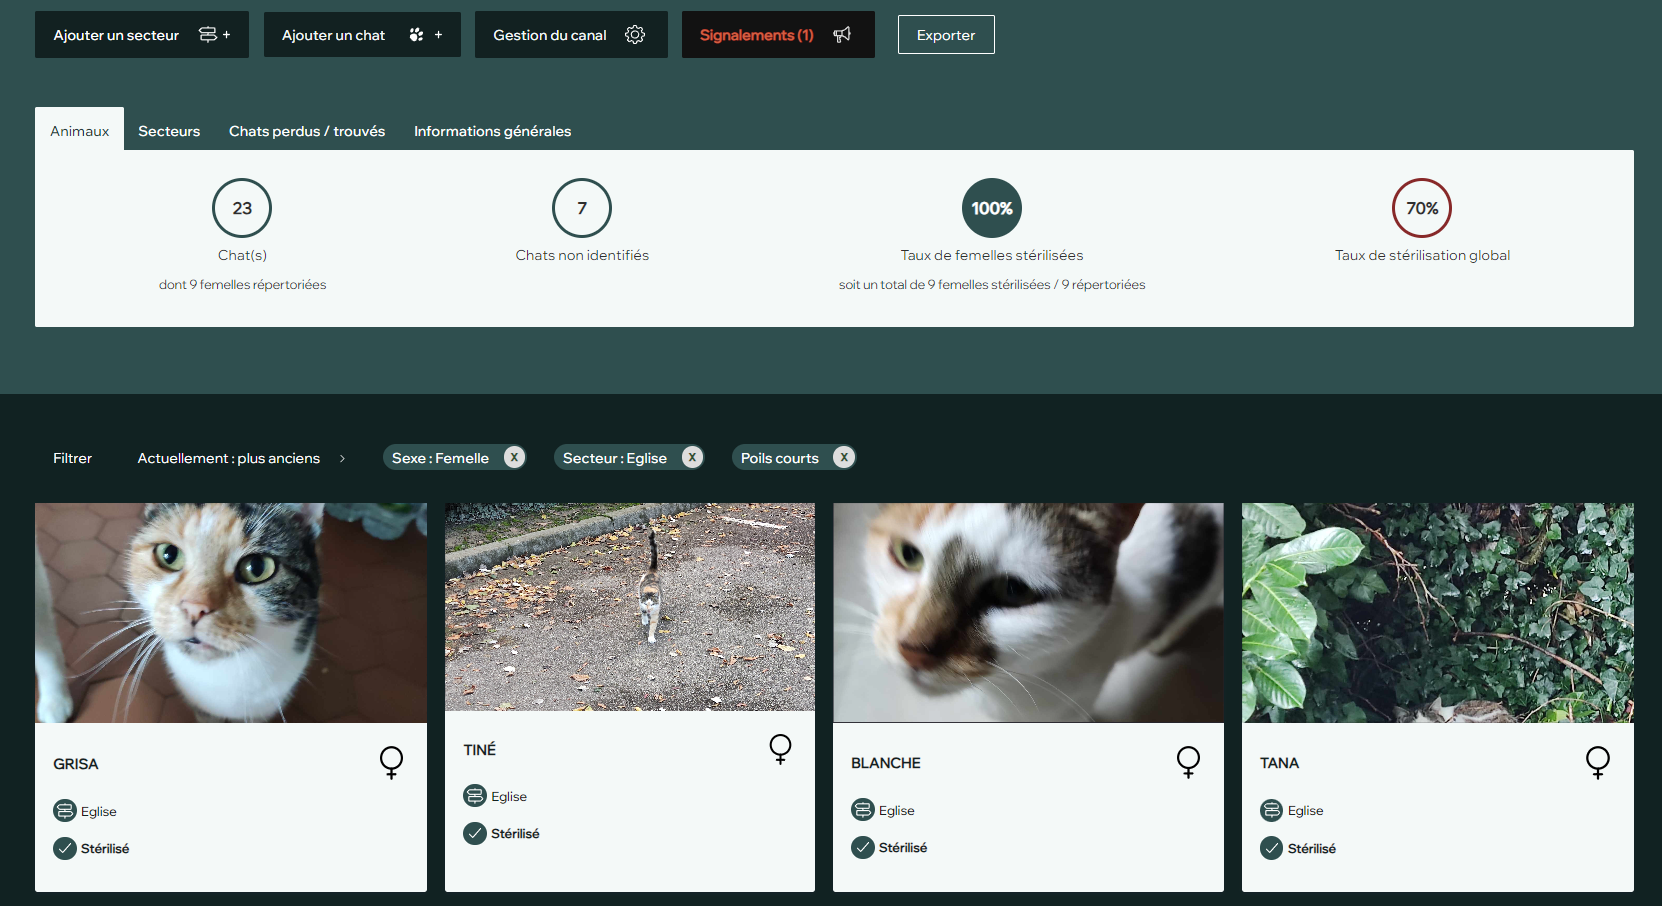The width and height of the screenshot is (1662, 906).
Task: Click the 100% female sterilization rate circle
Action: click(992, 208)
